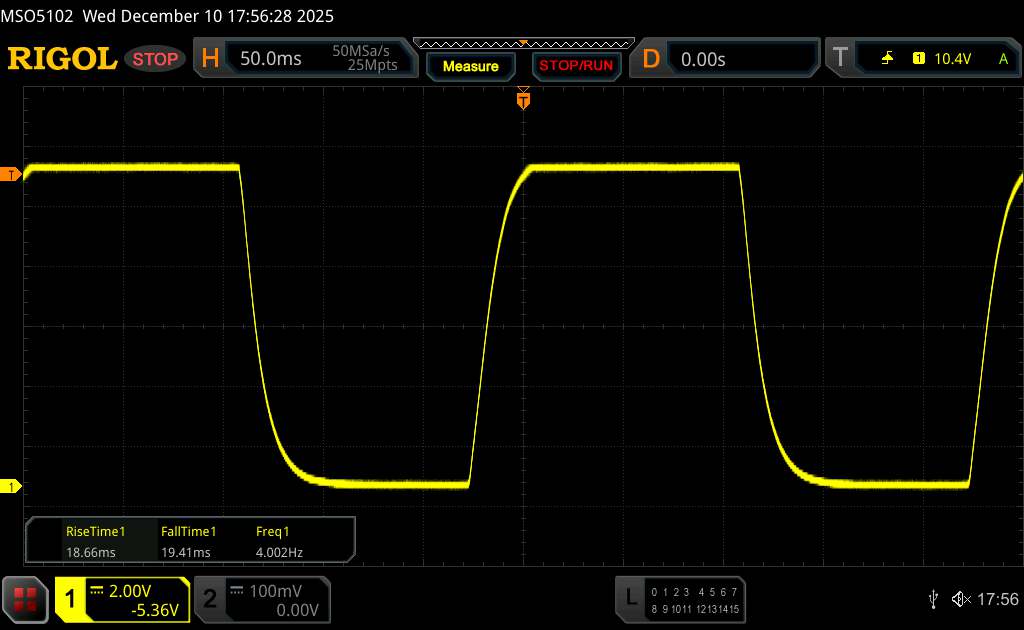Select the RiseTime1 measurement result

coord(95,540)
